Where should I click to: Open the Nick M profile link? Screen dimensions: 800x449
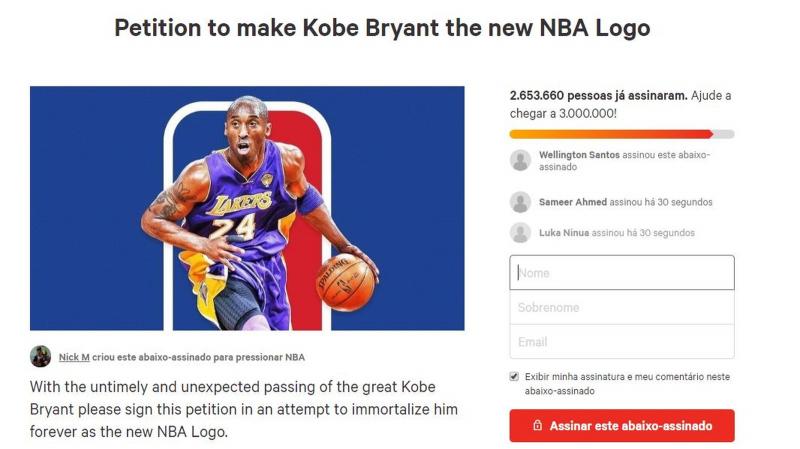tap(74, 357)
